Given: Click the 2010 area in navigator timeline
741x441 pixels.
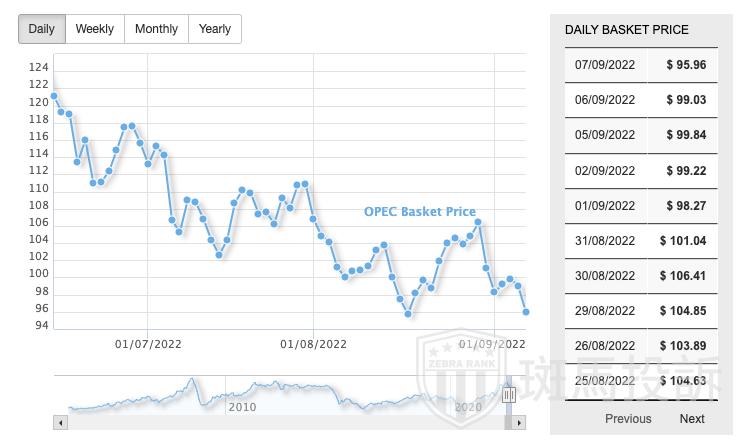Looking at the screenshot, I should [x=242, y=407].
